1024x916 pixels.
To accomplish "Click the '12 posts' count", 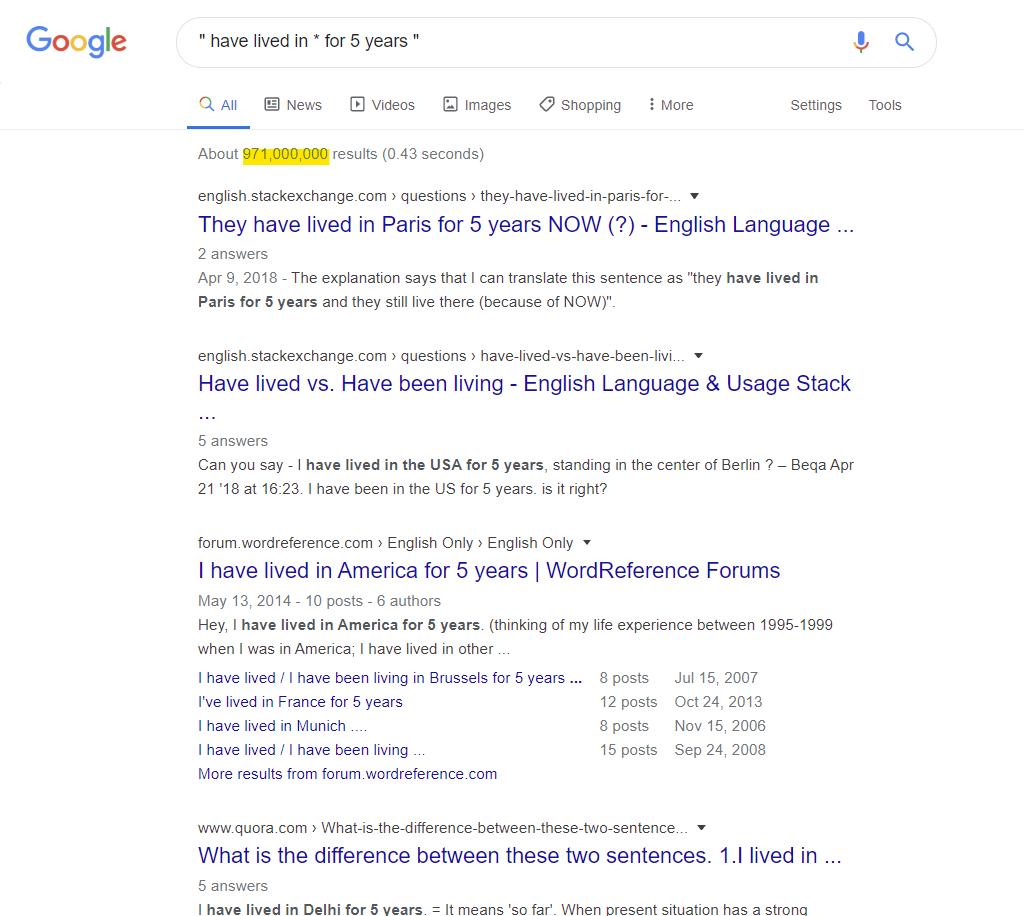I will tap(628, 702).
